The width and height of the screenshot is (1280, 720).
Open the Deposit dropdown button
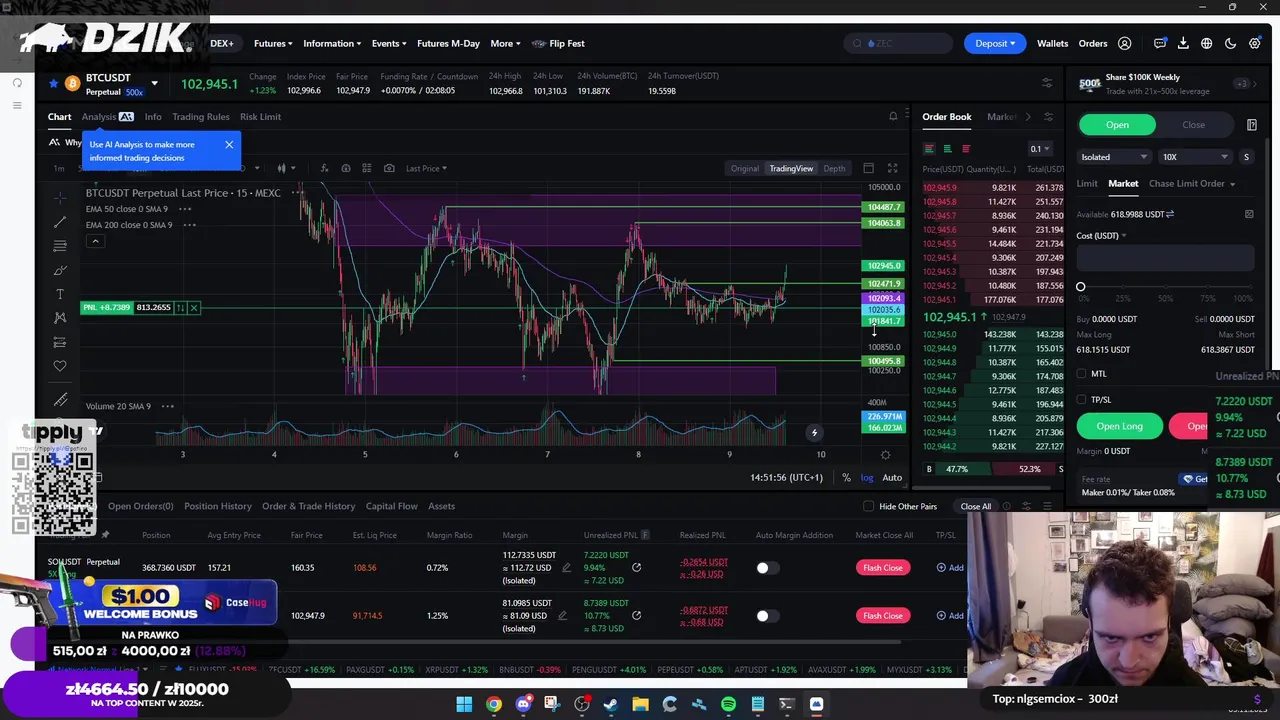click(x=995, y=43)
